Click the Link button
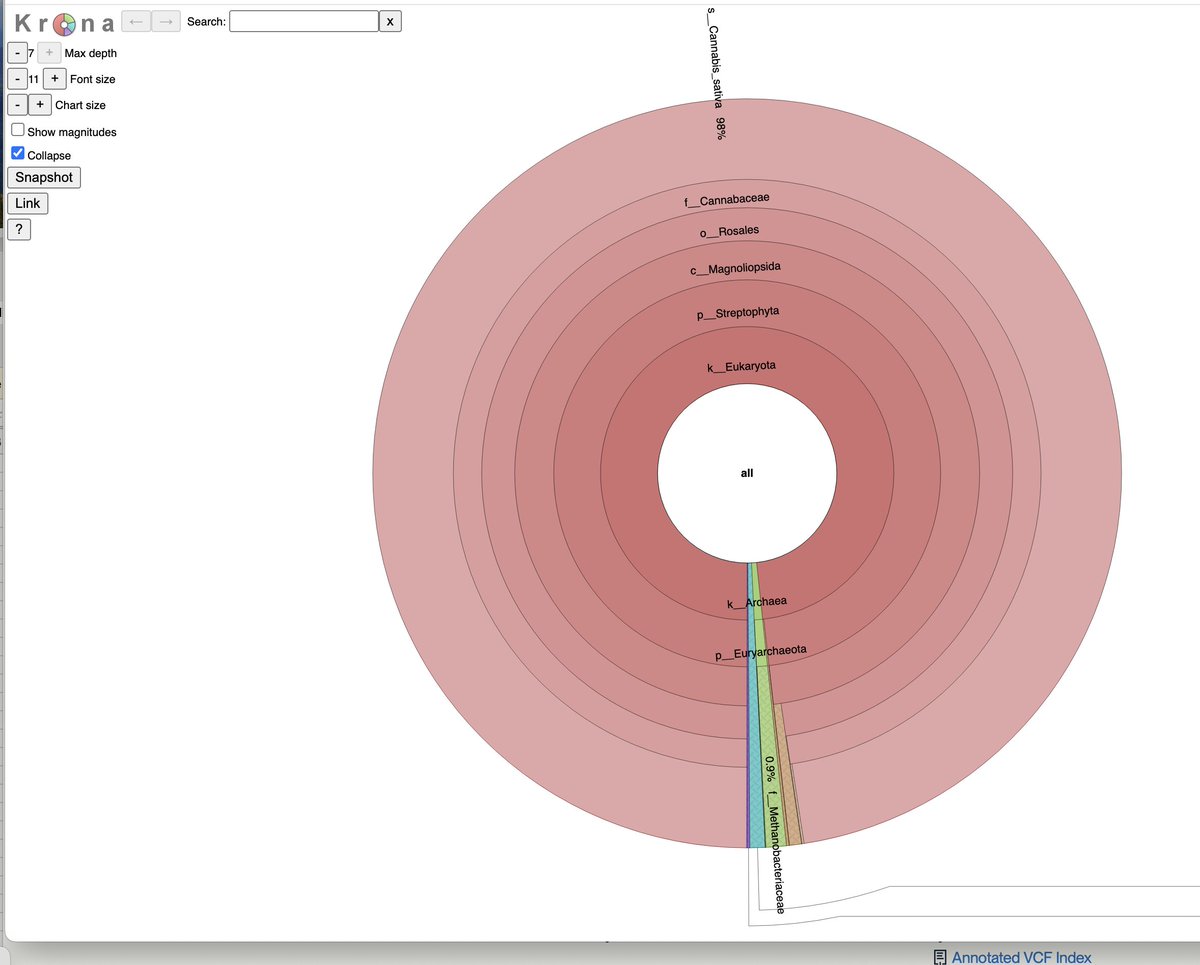1200x965 pixels. click(27, 204)
